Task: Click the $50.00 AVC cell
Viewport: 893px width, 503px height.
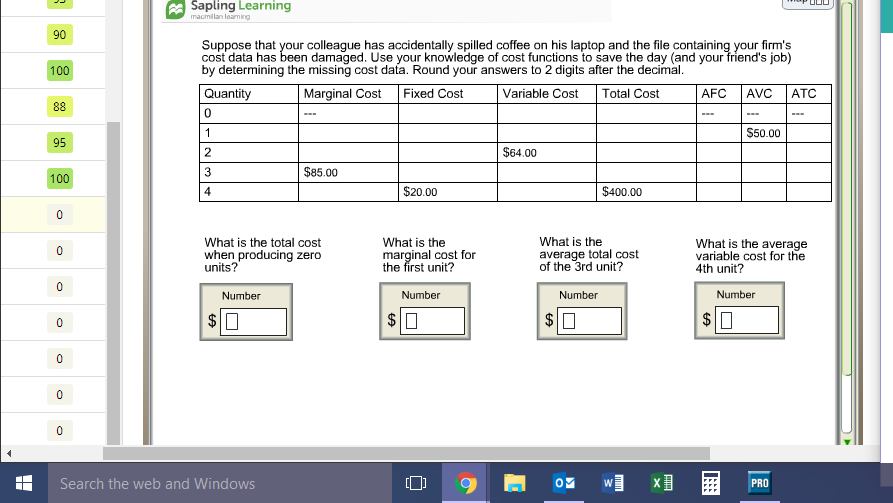Action: 764,133
